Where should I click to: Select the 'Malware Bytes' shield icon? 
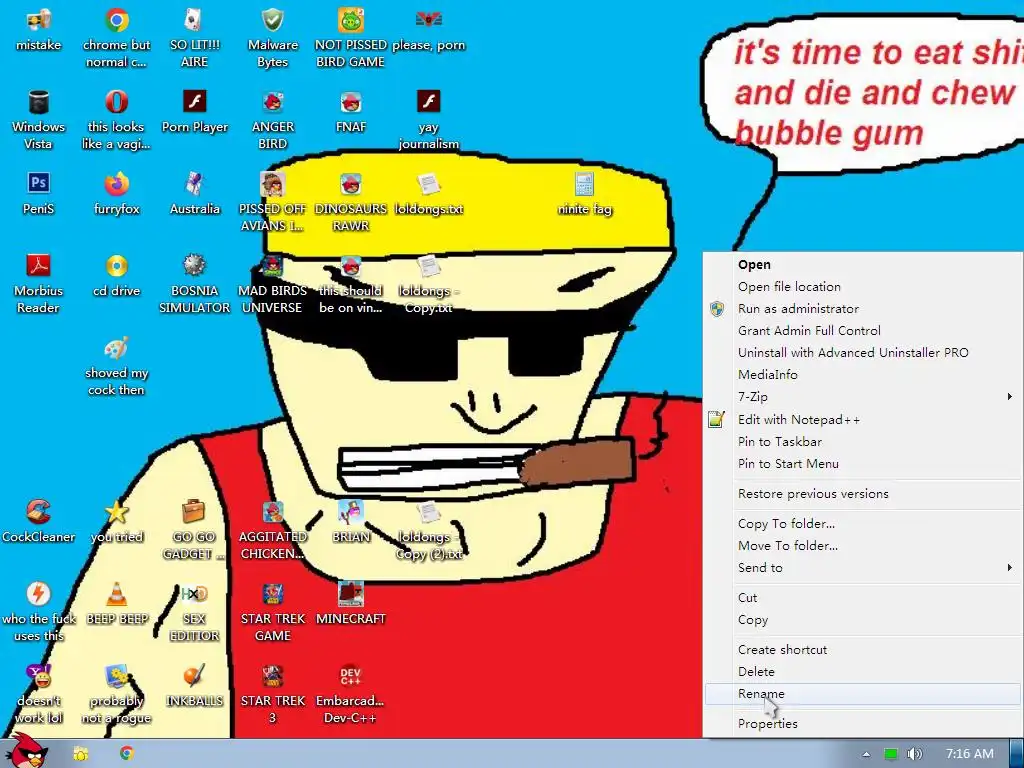coord(272,38)
